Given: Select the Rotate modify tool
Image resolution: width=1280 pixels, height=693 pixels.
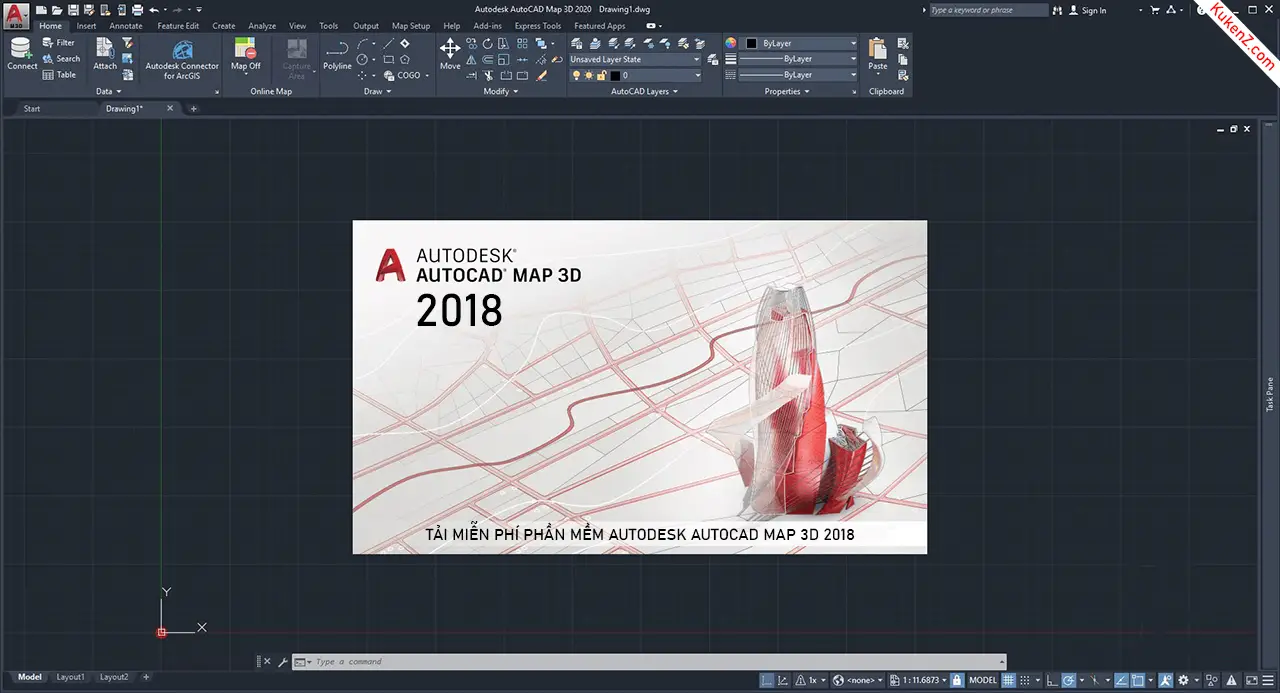Looking at the screenshot, I should (487, 44).
